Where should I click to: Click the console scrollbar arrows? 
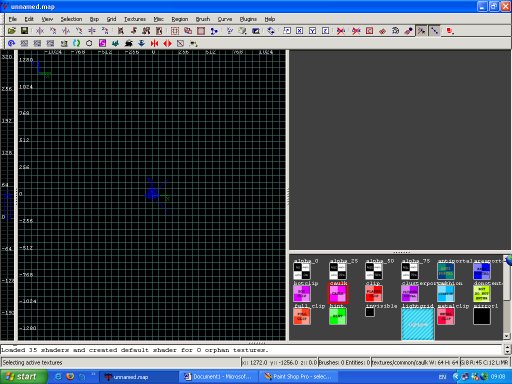507,349
